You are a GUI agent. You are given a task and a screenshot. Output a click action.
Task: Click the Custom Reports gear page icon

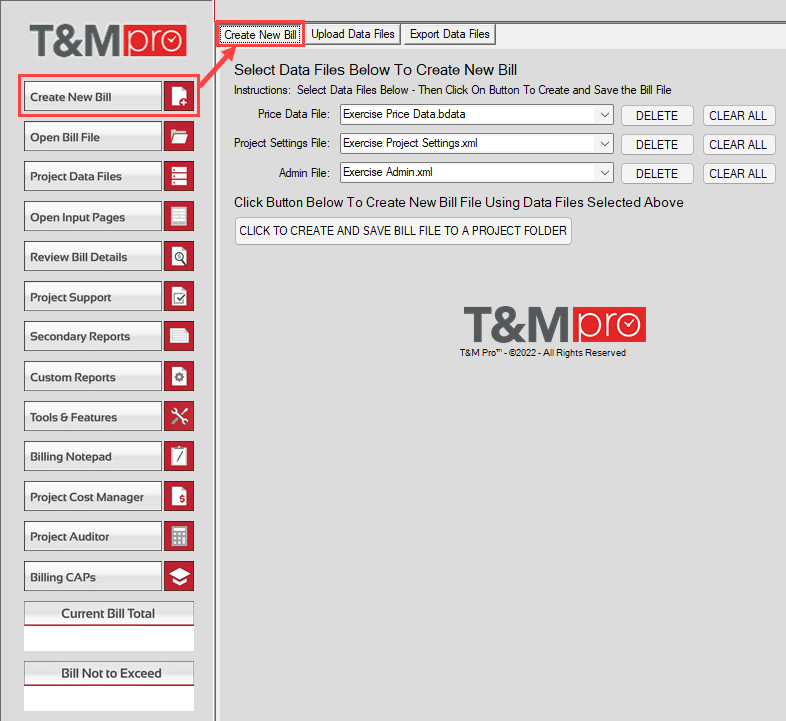click(x=179, y=376)
